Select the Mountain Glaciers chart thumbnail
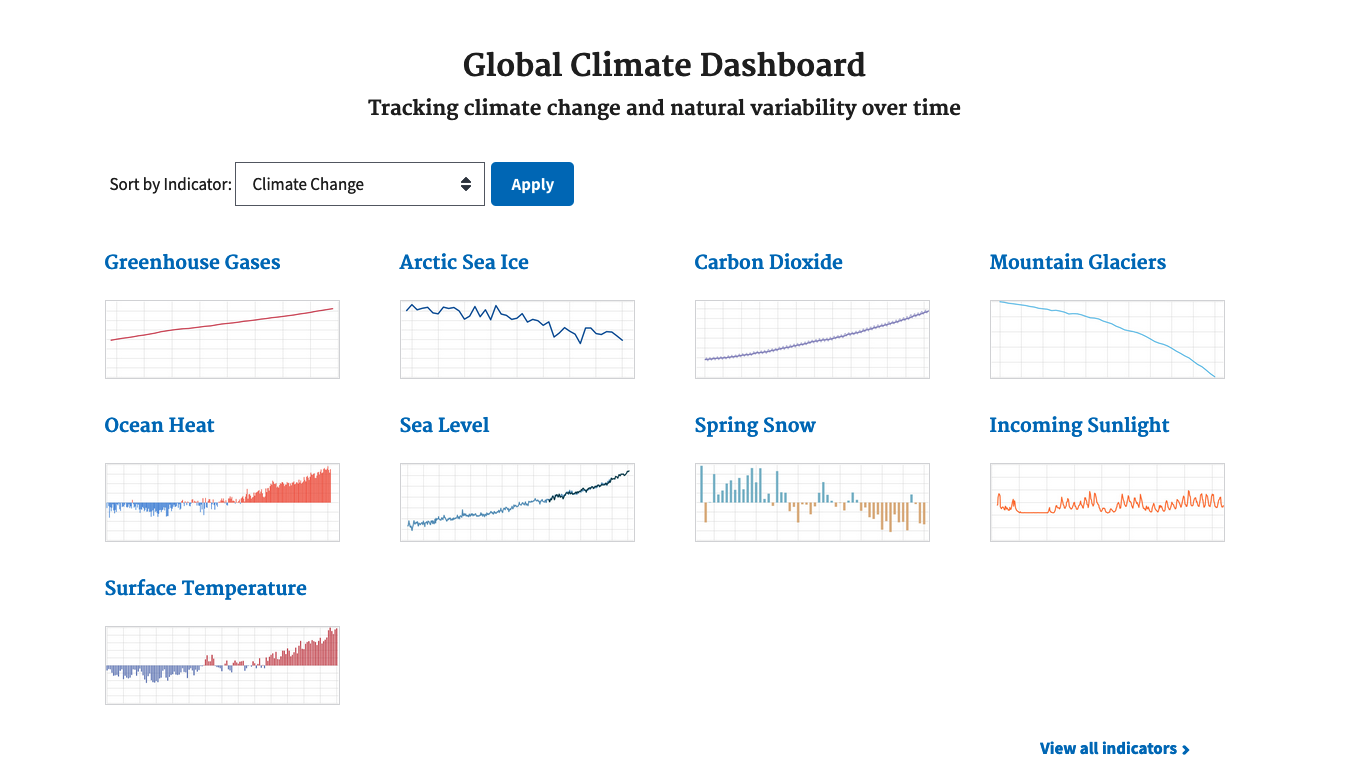The height and width of the screenshot is (782, 1352). (1107, 339)
